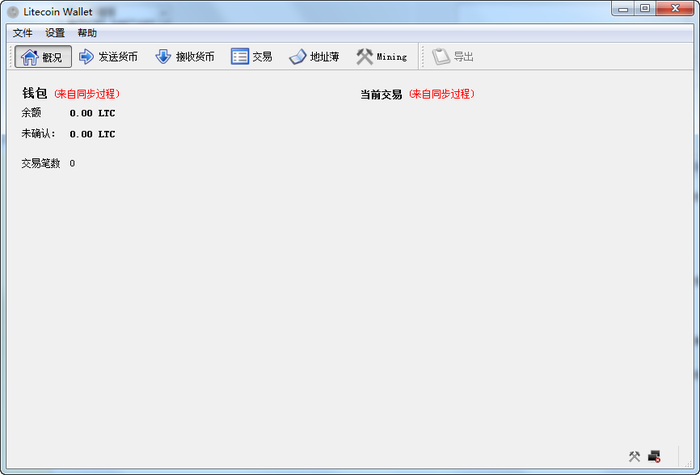Click the balance value 0.00 LTC next to 余额
This screenshot has width=700, height=475.
click(x=92, y=113)
